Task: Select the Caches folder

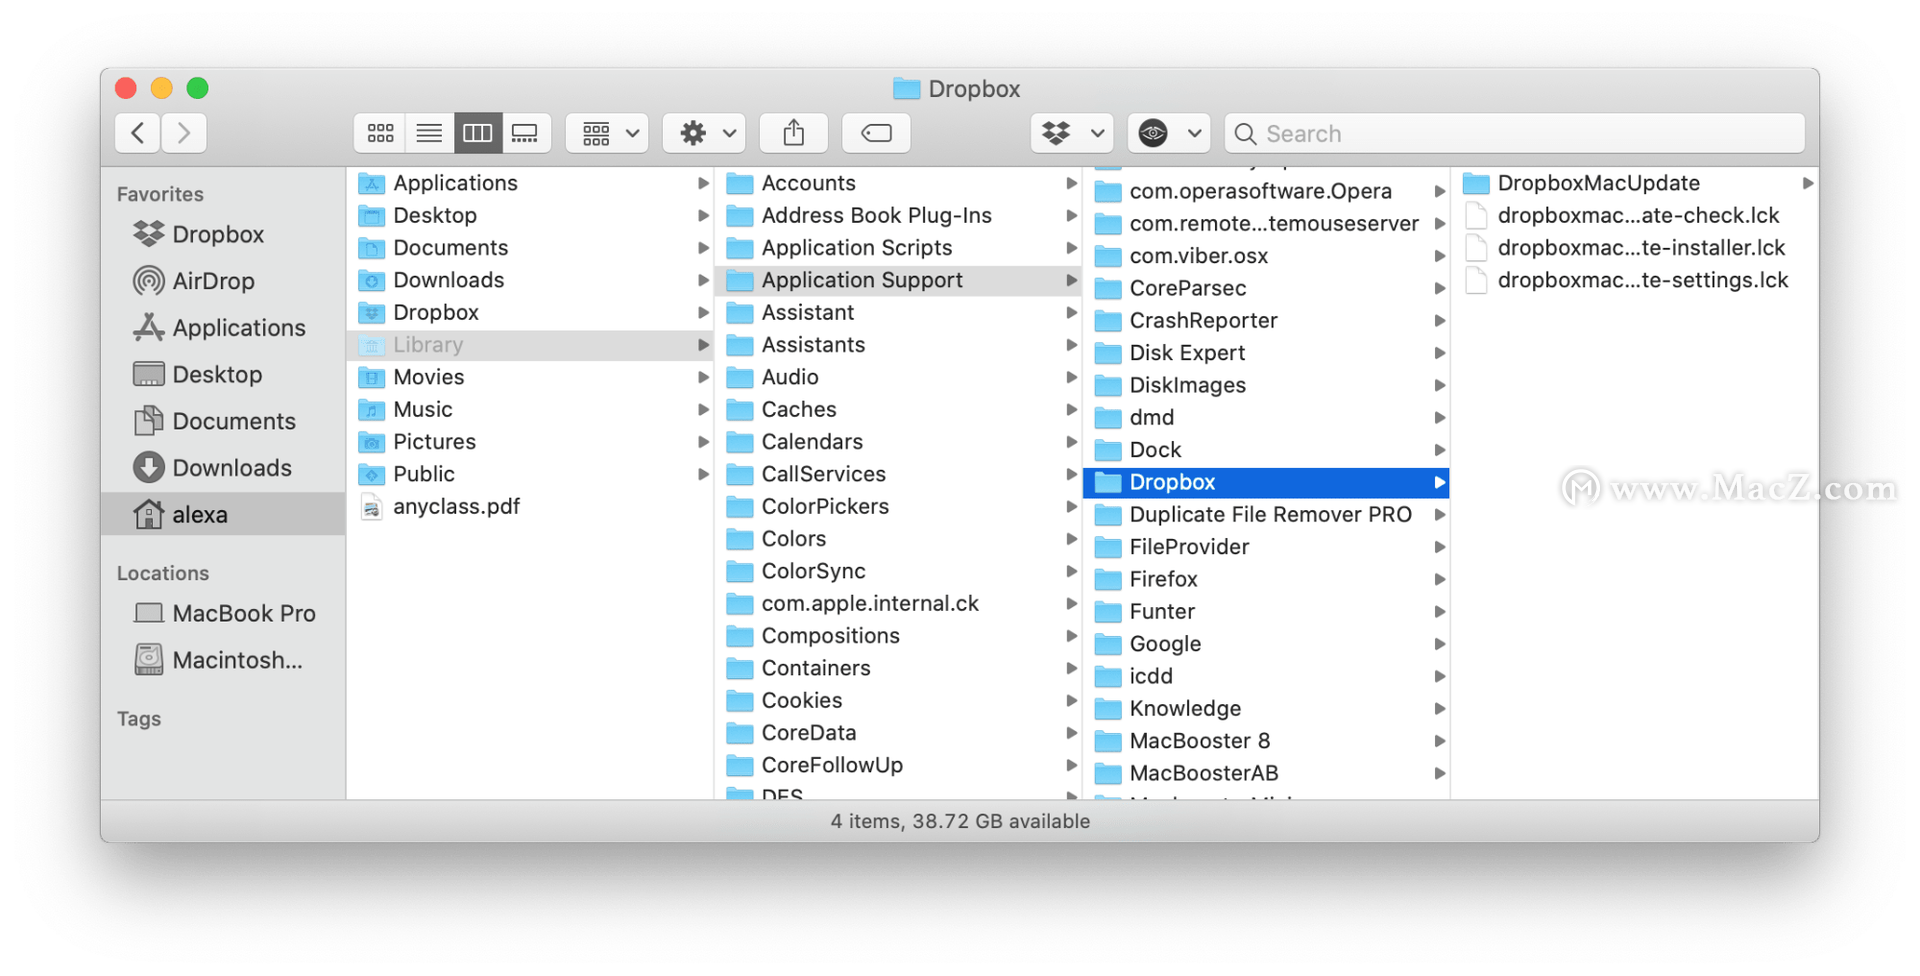Action: [899, 409]
